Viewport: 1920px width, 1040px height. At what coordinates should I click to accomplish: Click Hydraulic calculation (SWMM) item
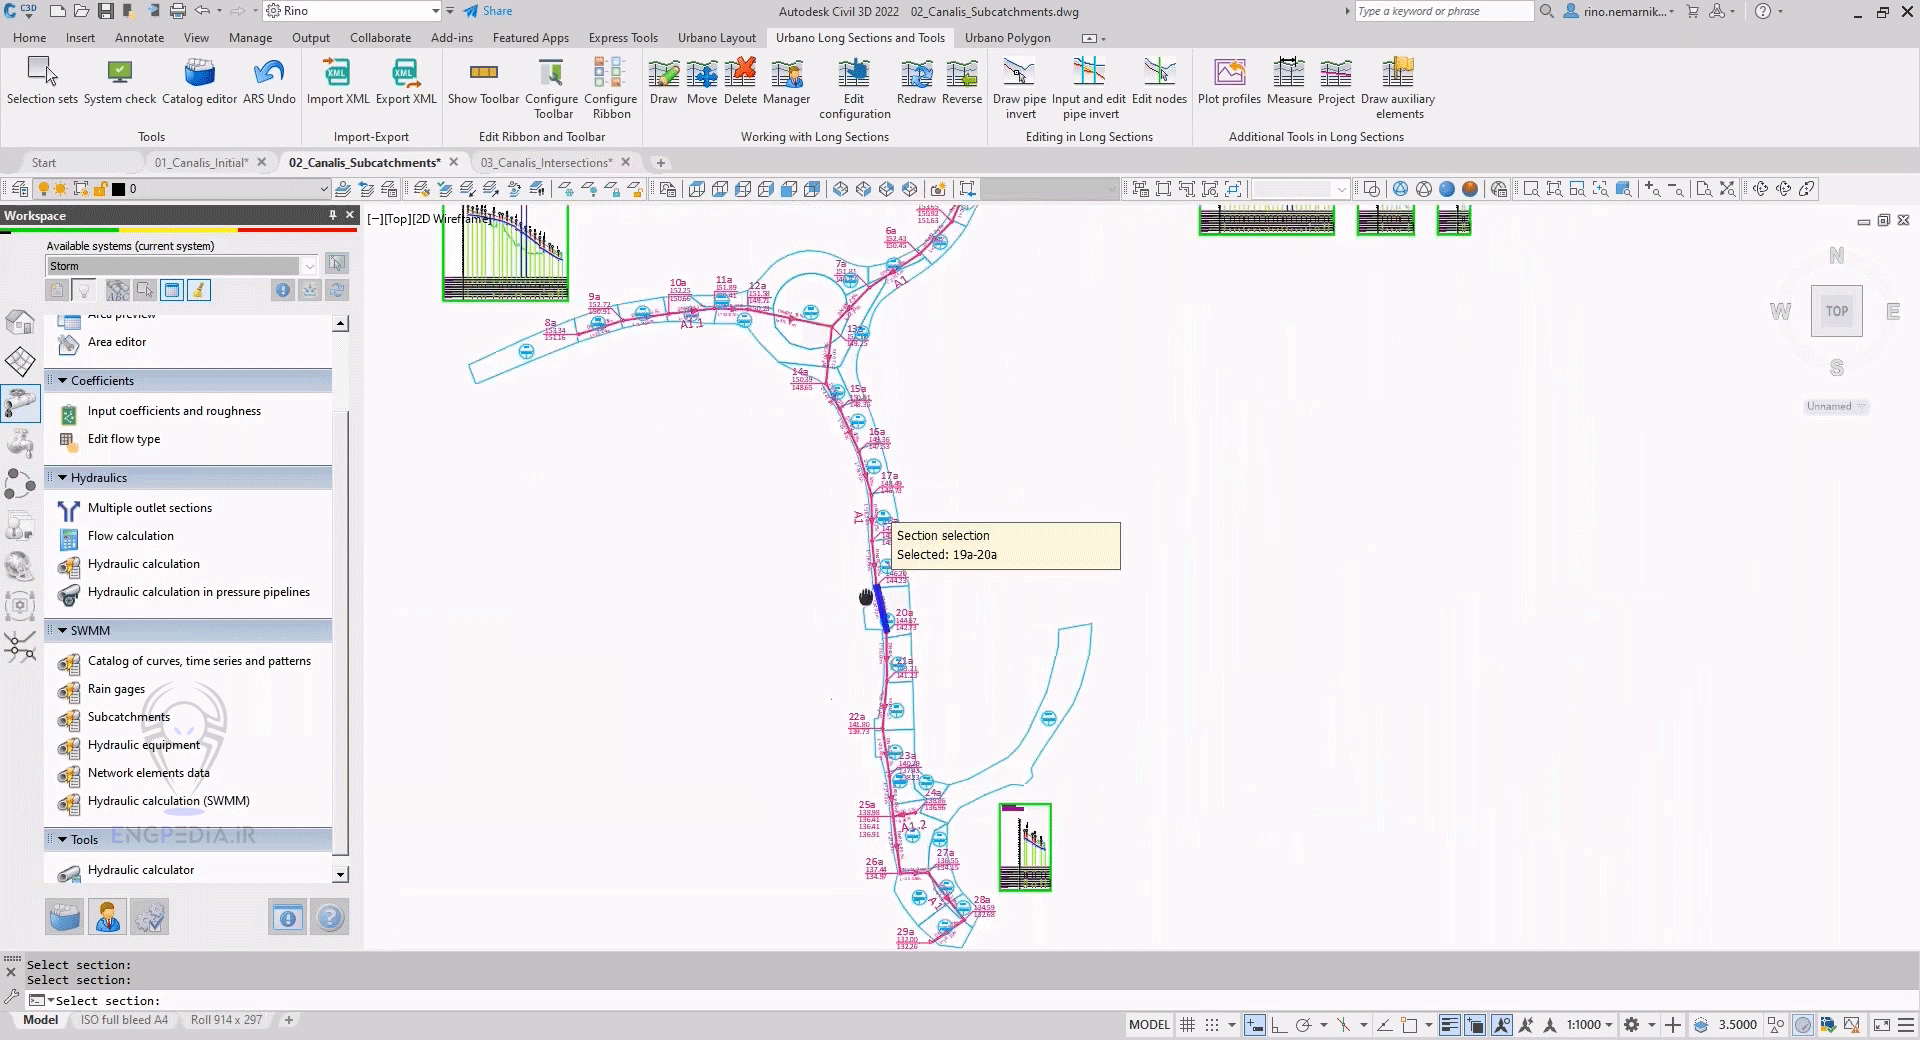click(168, 801)
